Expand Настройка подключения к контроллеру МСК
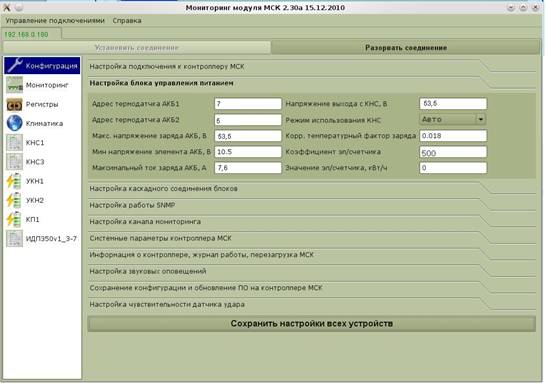The width and height of the screenshot is (547, 383). (312, 66)
